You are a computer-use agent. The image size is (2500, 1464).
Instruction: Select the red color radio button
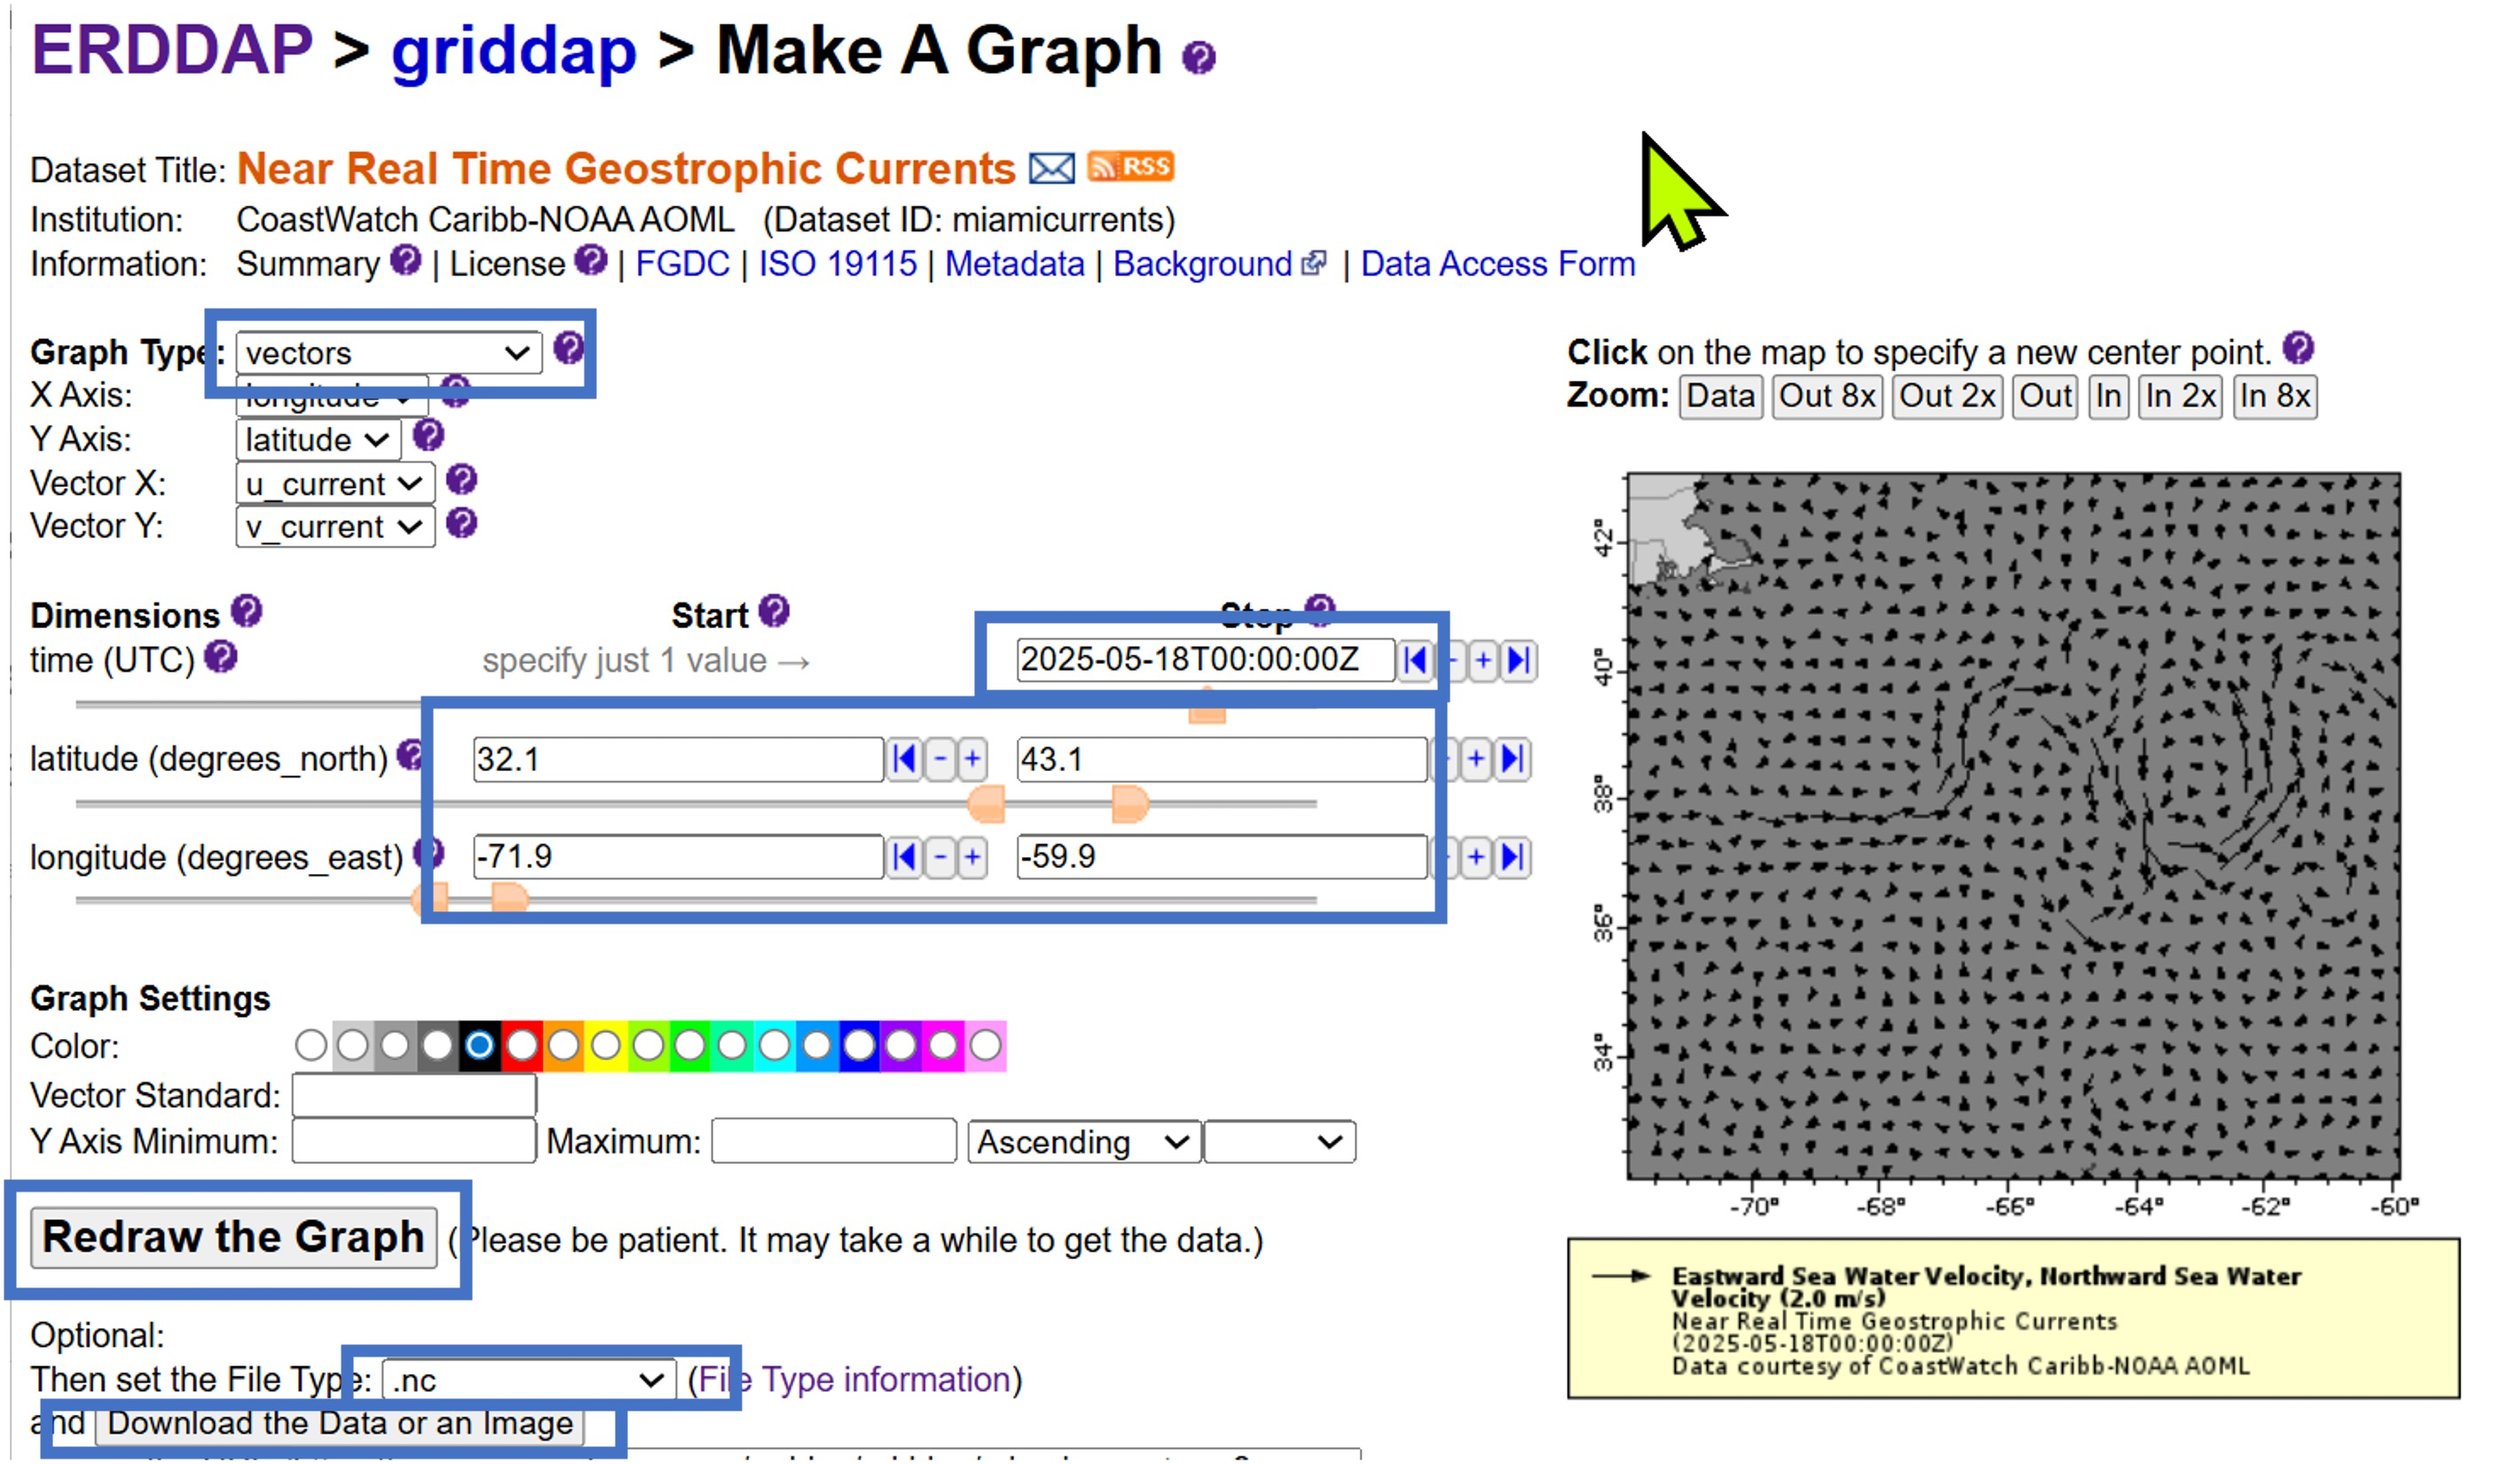(521, 1045)
